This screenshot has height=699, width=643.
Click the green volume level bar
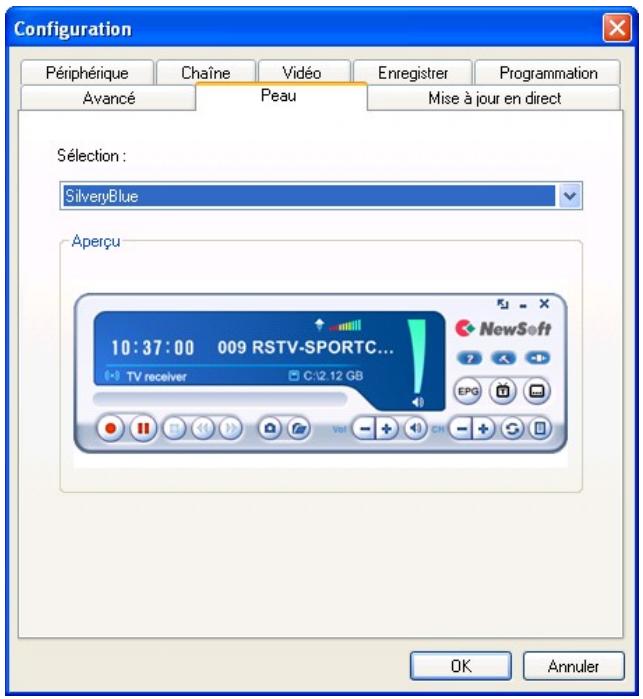pyautogui.click(x=417, y=356)
